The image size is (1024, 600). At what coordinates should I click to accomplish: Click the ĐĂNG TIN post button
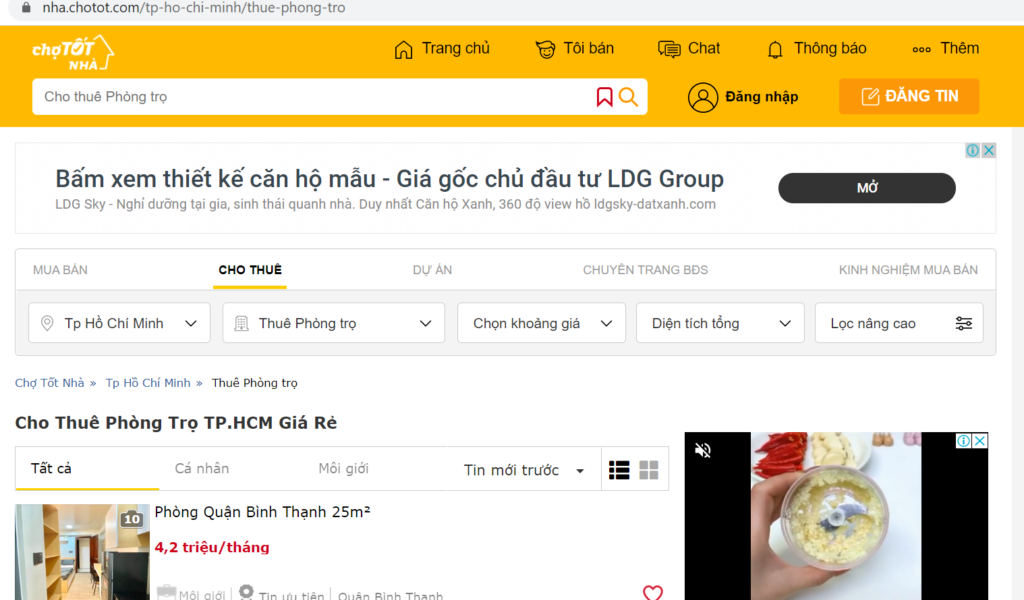point(908,96)
